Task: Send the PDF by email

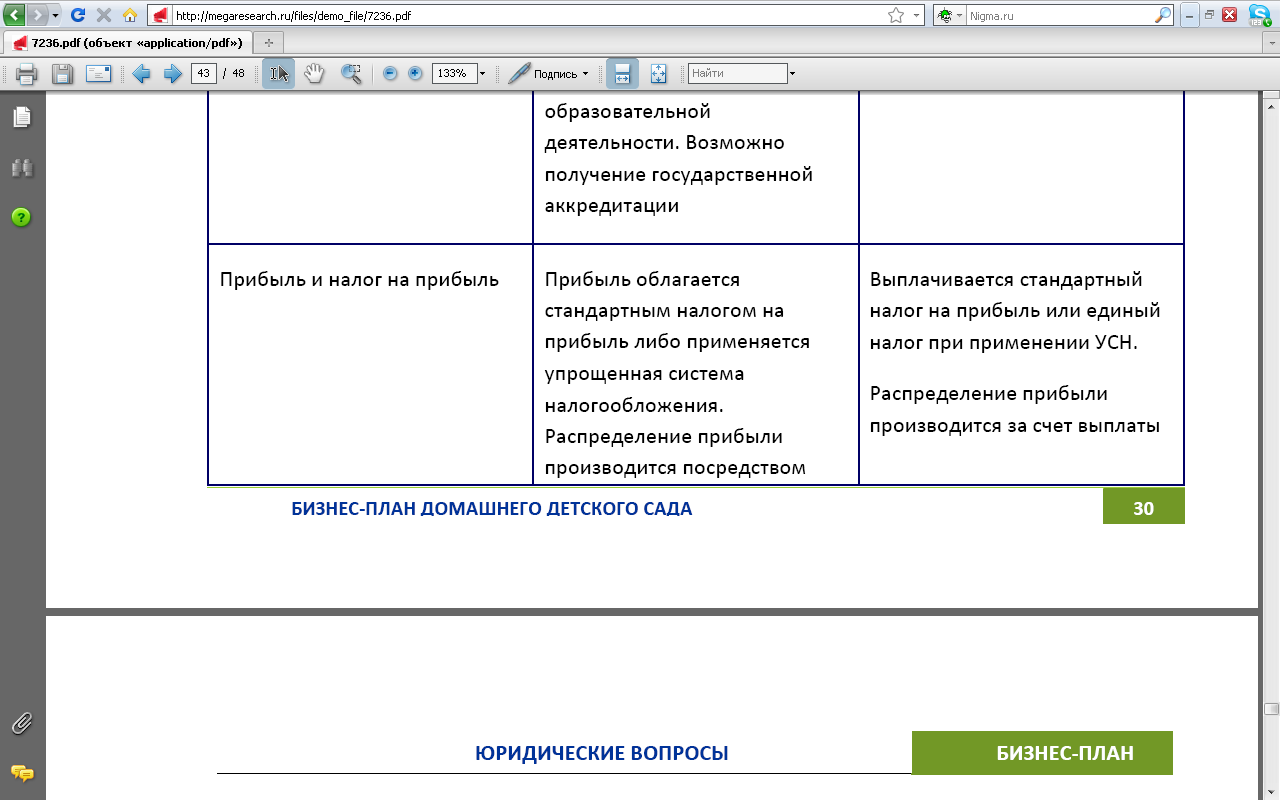Action: tap(98, 73)
